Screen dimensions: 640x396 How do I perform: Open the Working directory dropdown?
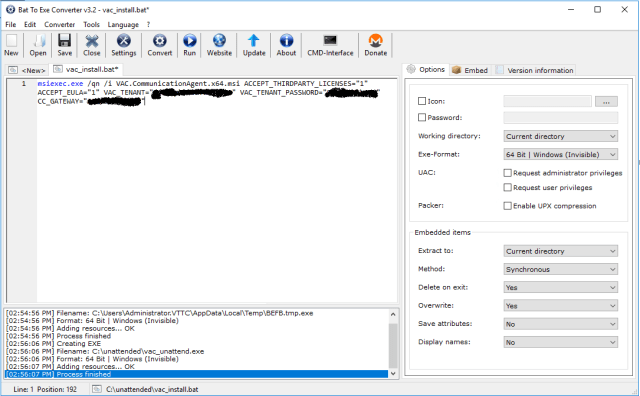point(560,136)
